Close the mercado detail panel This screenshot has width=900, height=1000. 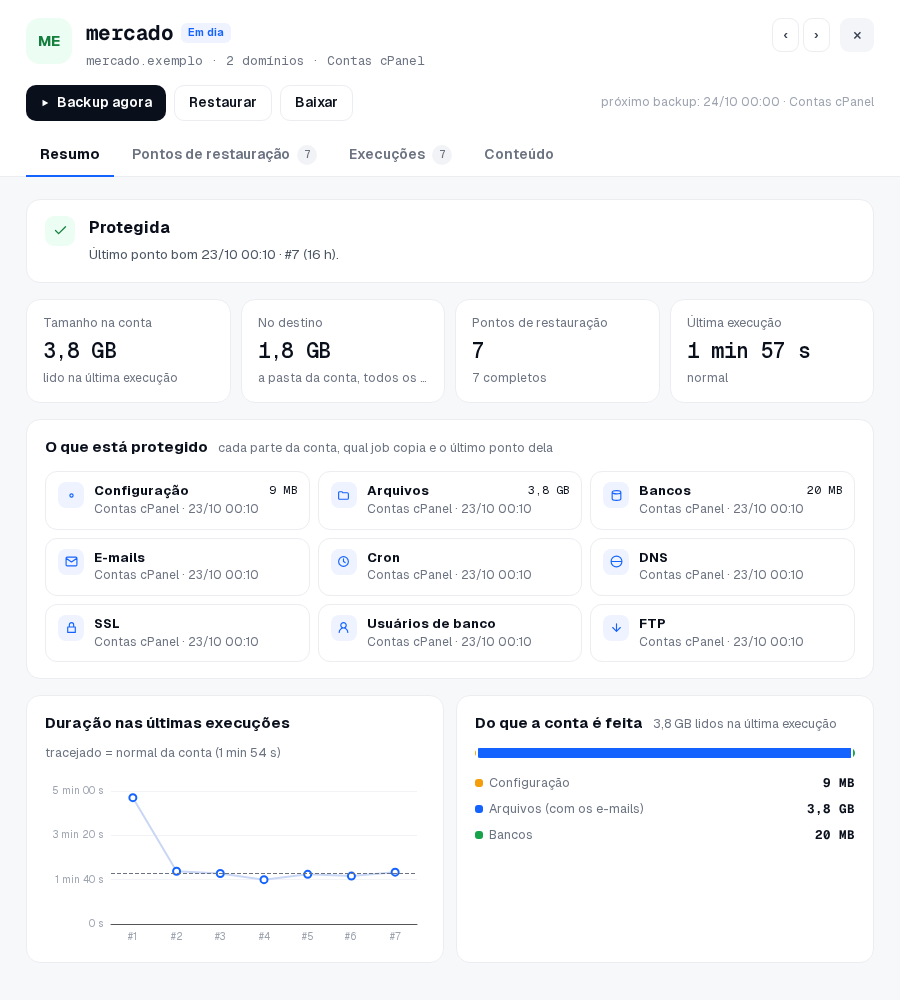[x=857, y=35]
